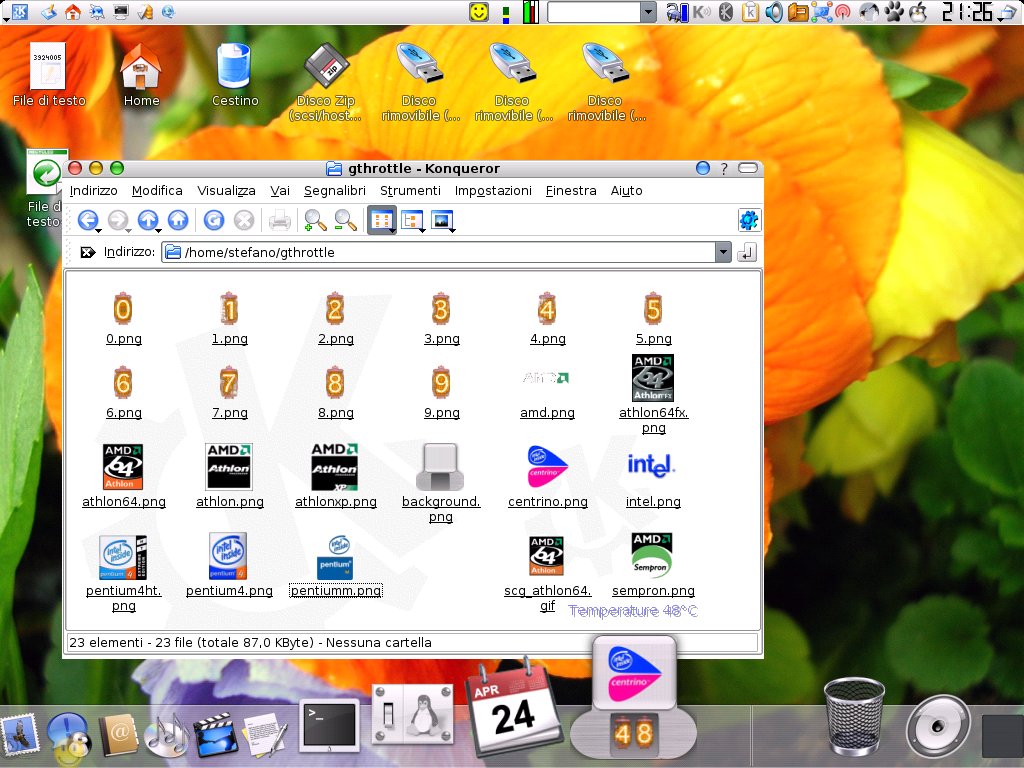This screenshot has height=768, width=1024.
Task: Switch to the tree view mode button
Action: (412, 221)
